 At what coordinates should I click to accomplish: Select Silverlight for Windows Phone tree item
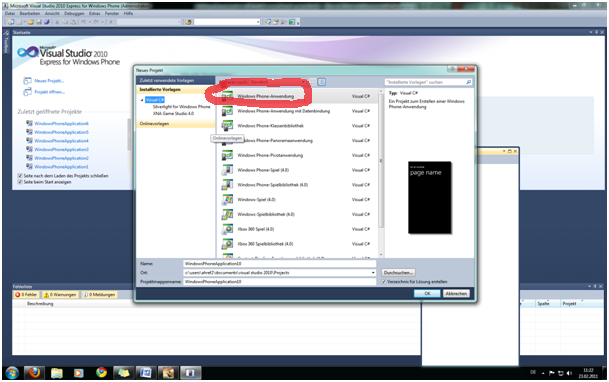click(181, 107)
